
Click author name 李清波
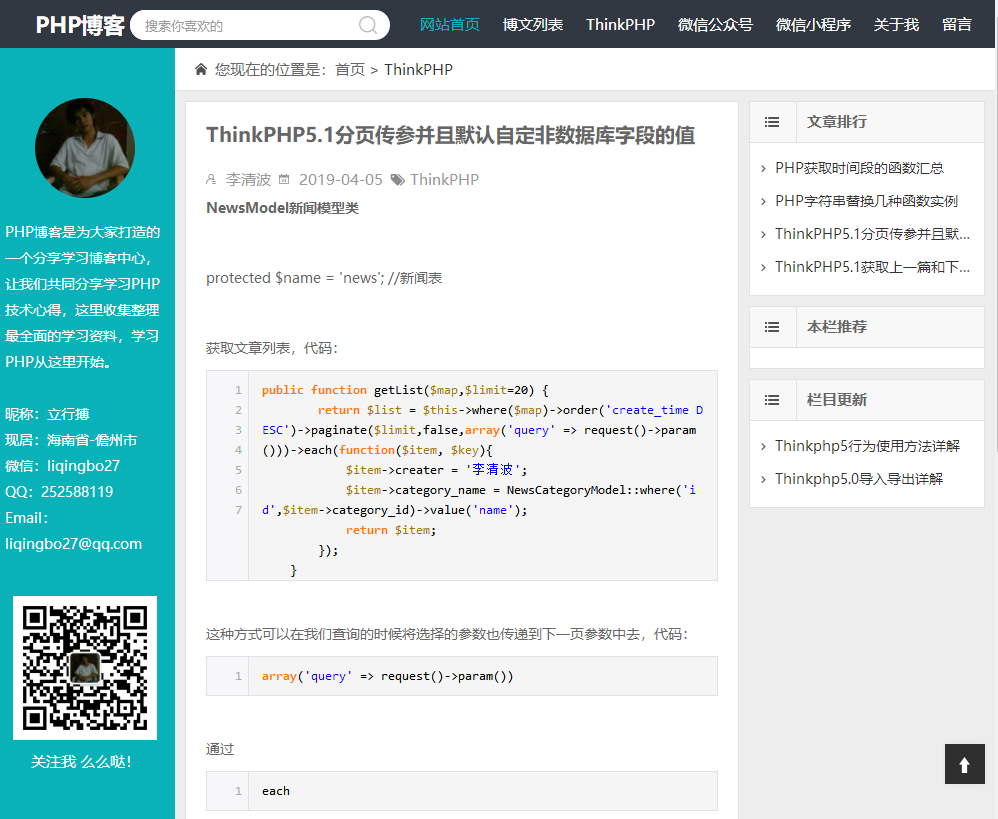[x=248, y=179]
